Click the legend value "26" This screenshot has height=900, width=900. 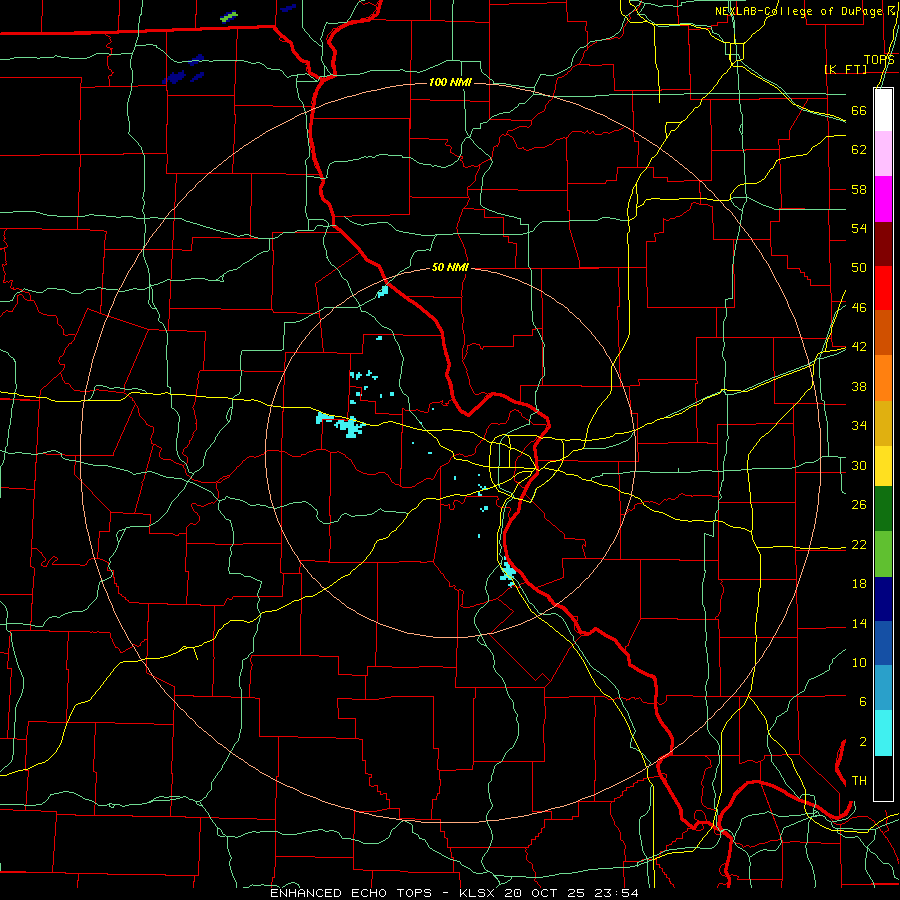point(859,505)
